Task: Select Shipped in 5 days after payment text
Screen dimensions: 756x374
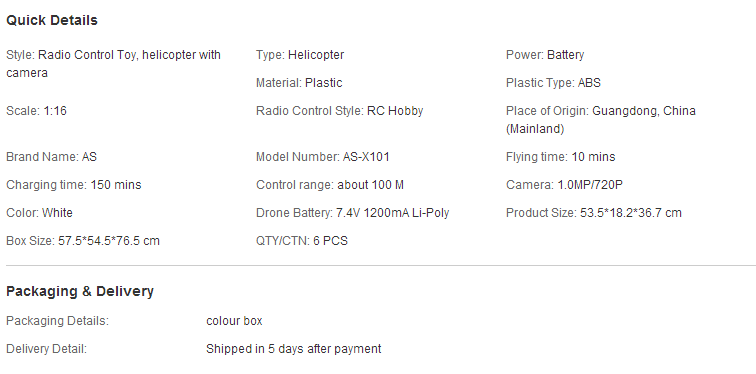Action: coord(294,349)
